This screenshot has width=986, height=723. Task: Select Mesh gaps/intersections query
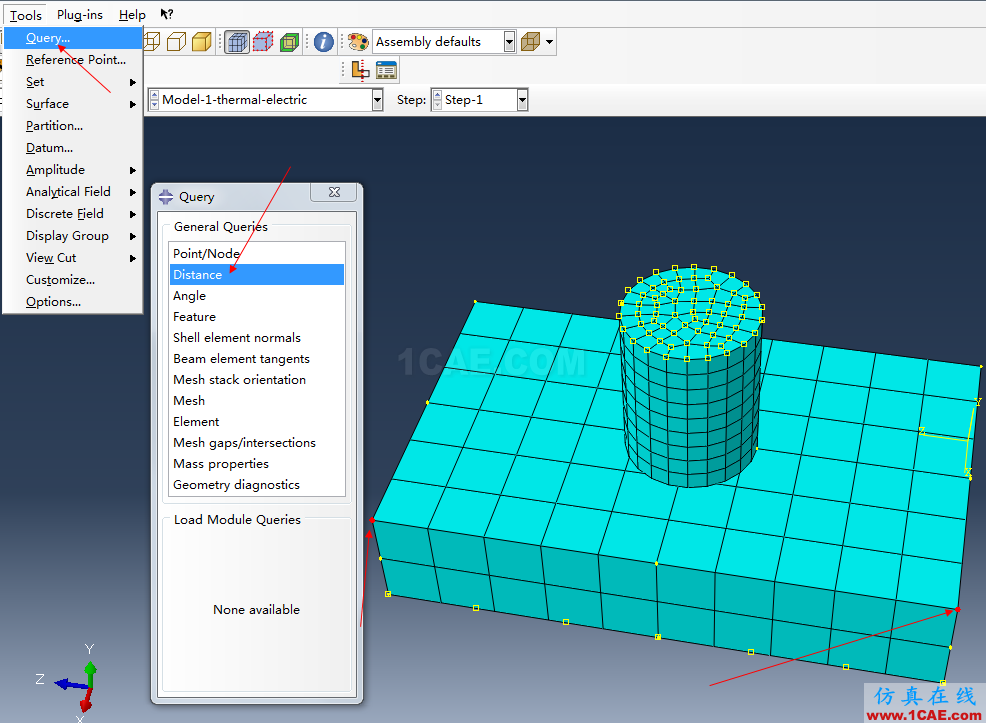coord(257,443)
